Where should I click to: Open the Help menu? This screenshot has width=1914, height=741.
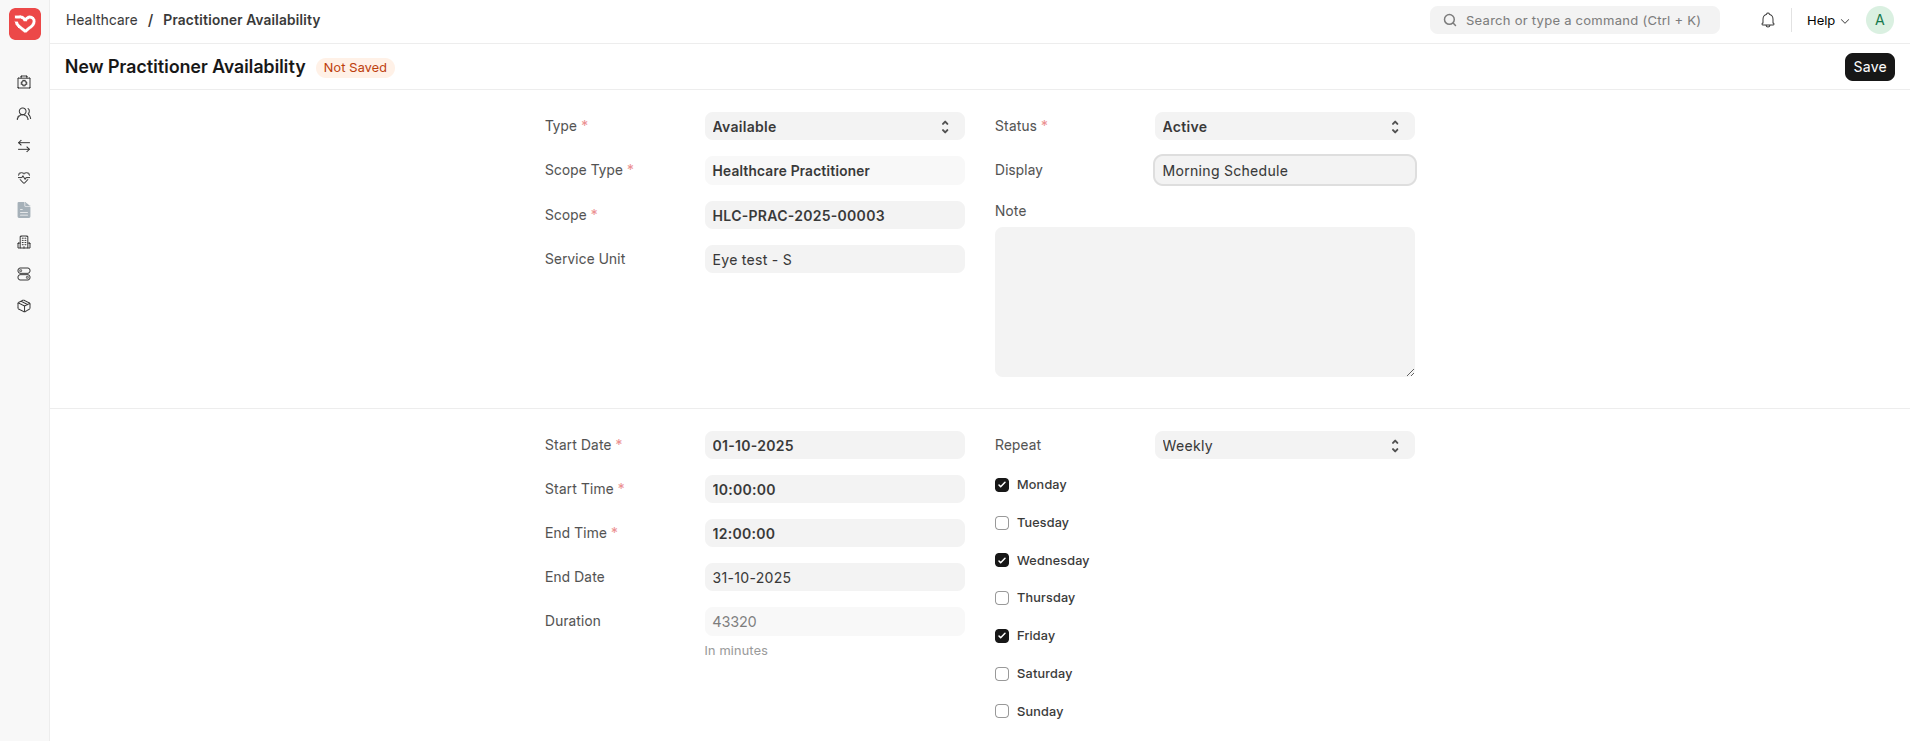pyautogui.click(x=1827, y=20)
